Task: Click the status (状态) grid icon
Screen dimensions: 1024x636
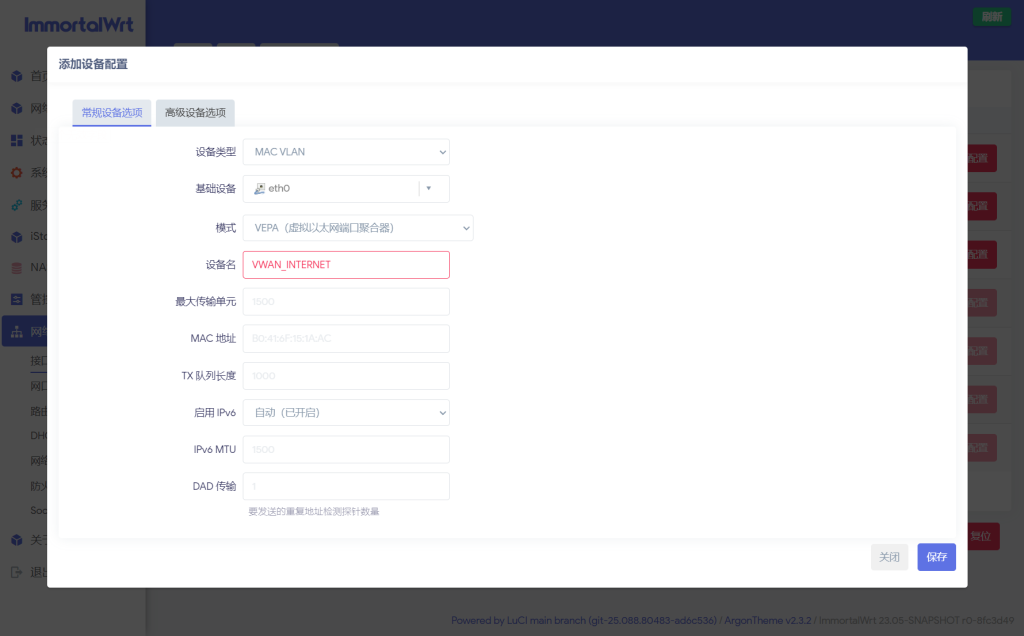Action: click(17, 140)
